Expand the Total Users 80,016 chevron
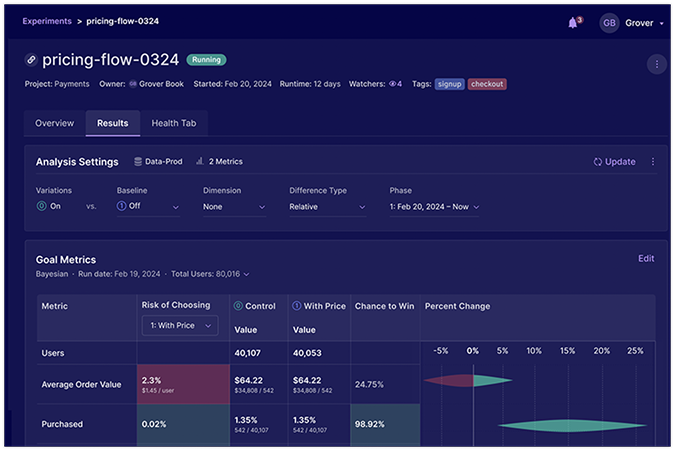Screen dimensions: 675x451 point(247,275)
